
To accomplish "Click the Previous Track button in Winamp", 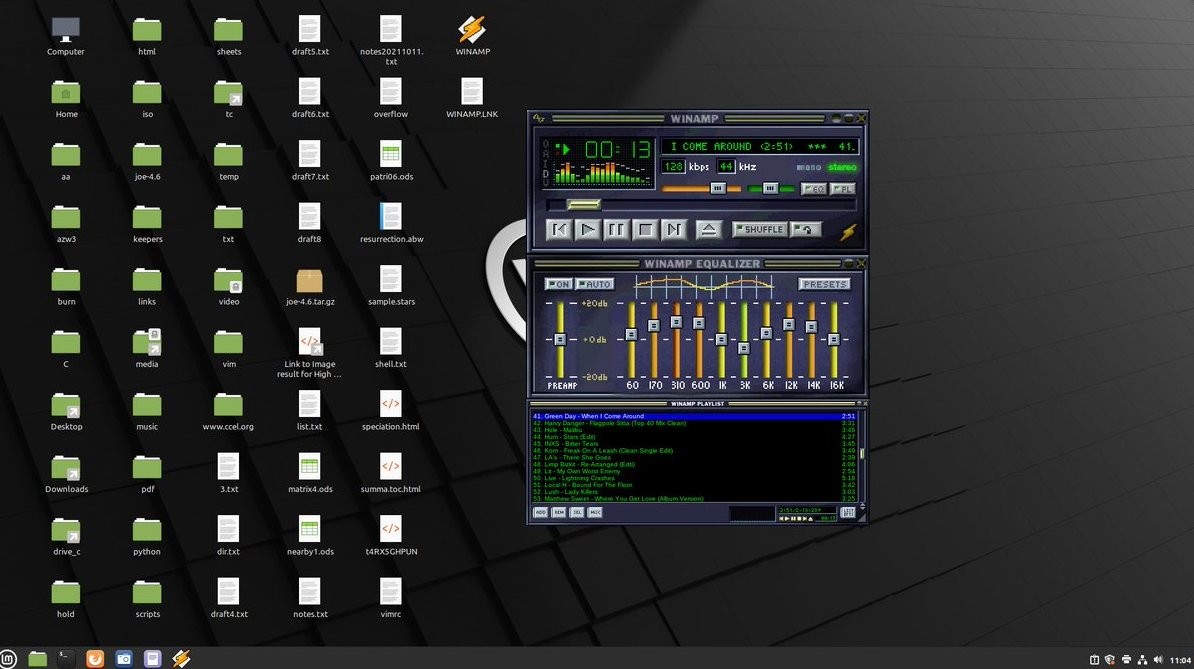I will click(x=559, y=230).
